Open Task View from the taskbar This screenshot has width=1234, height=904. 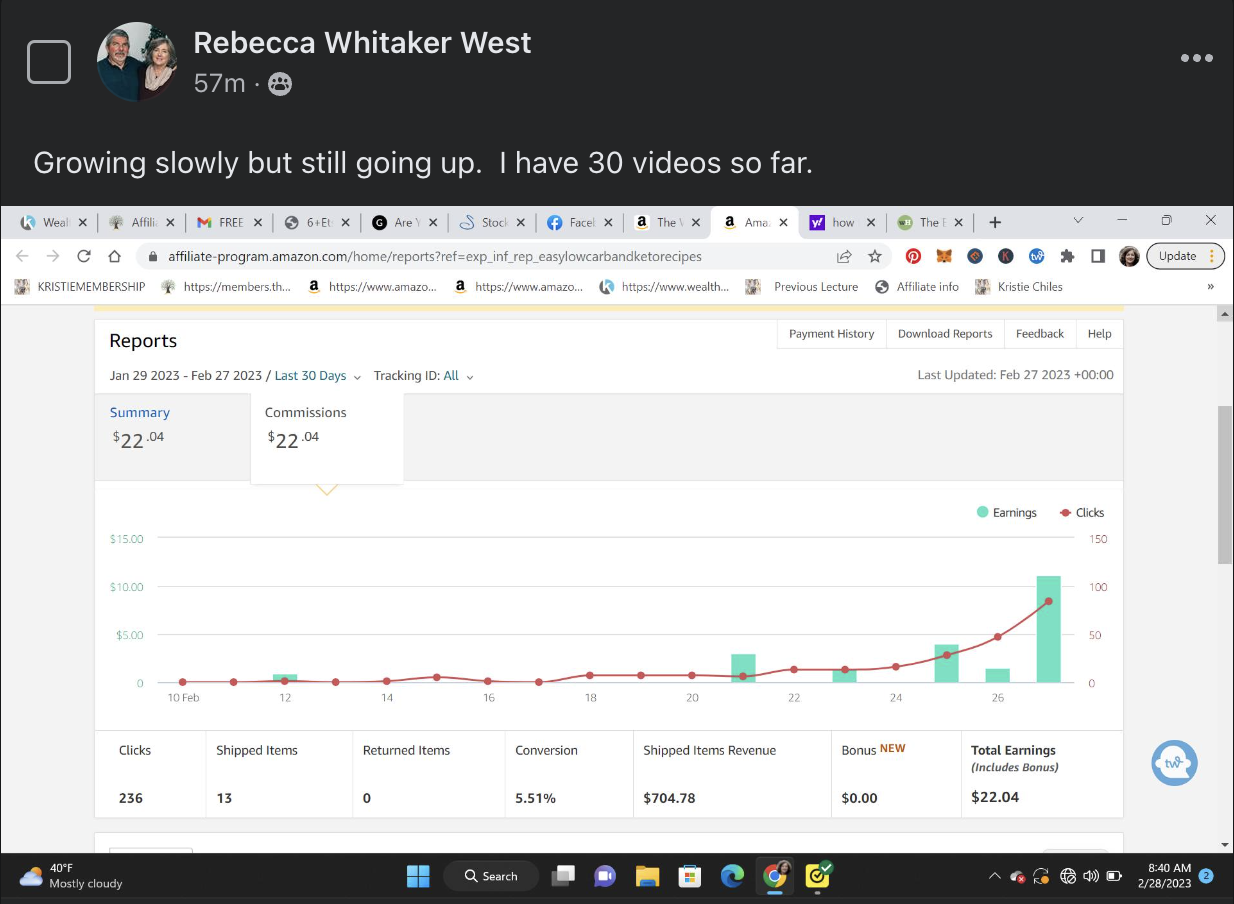tap(564, 876)
